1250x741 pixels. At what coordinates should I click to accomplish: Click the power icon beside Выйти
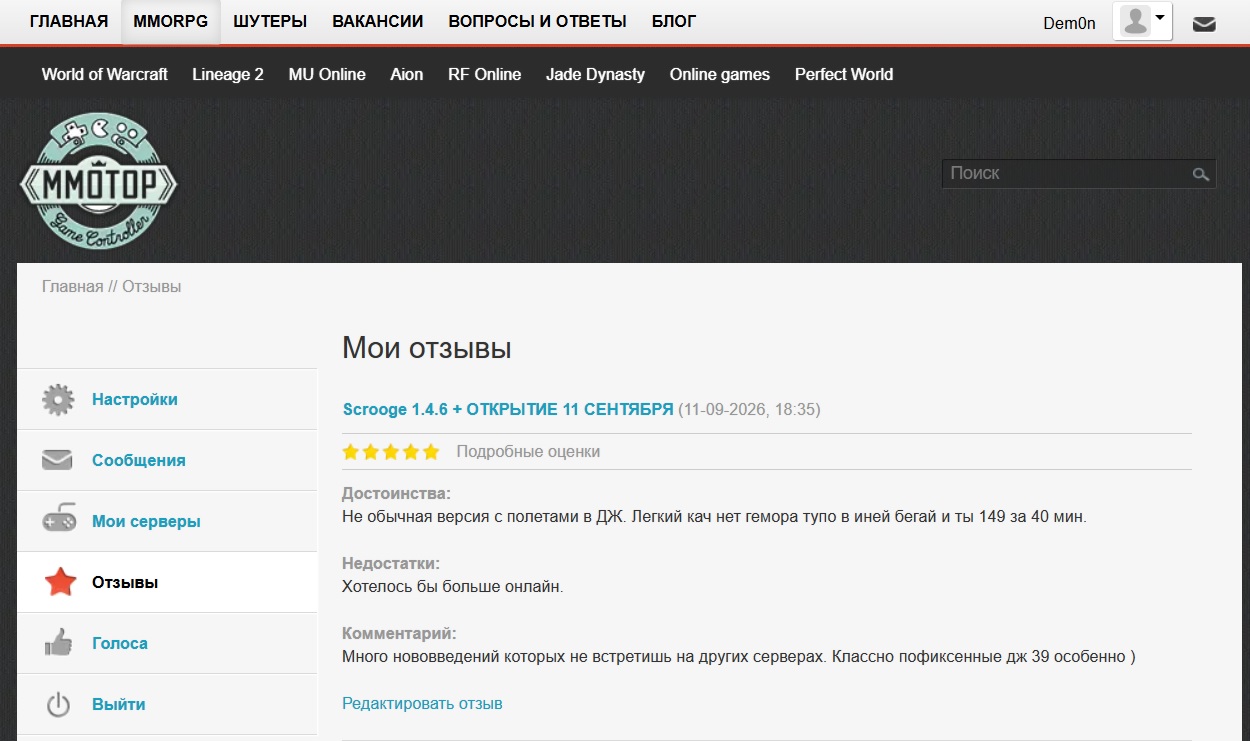58,705
